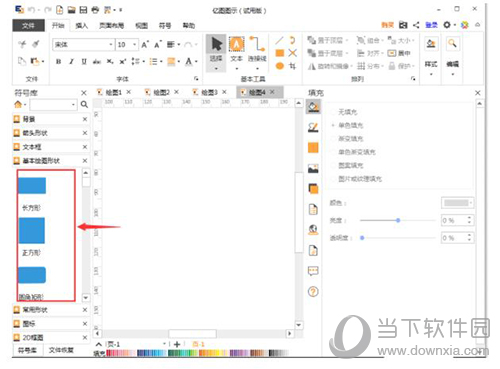Viewport: 500px width, 369px height.
Task: Select the arc drawing tool
Action: [x=292, y=40]
